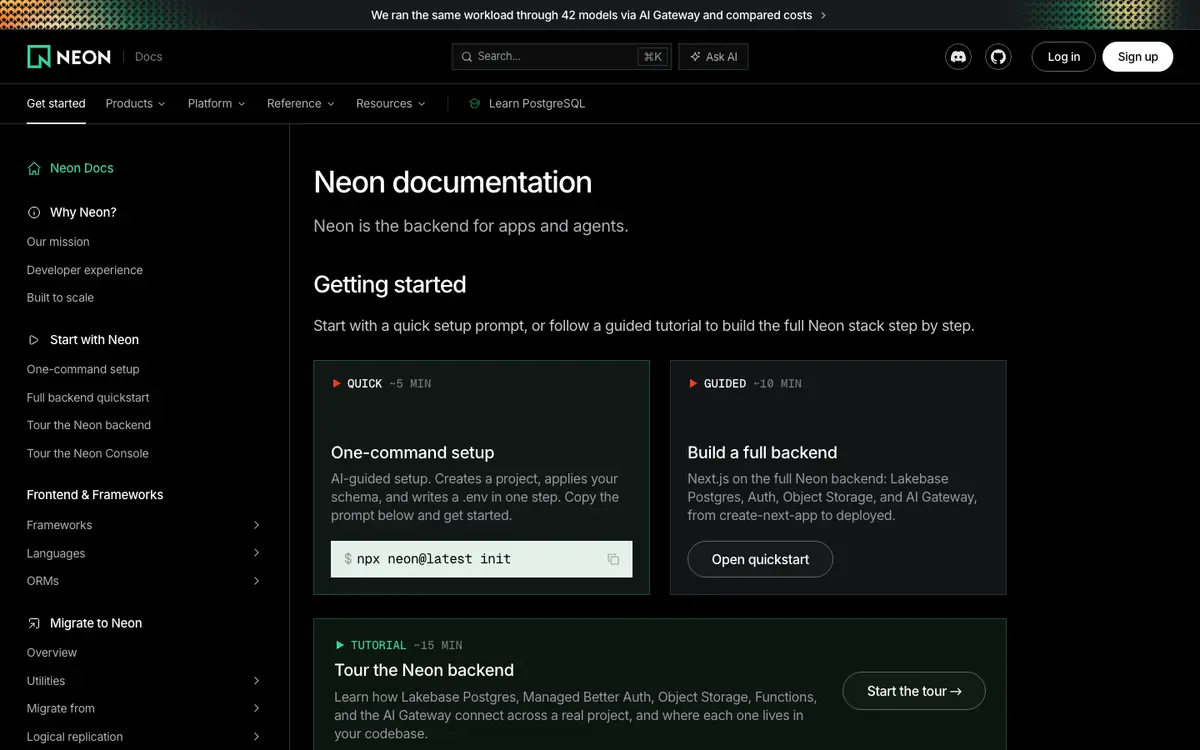Viewport: 1200px width, 750px height.
Task: Select the Get started tab
Action: 56,104
